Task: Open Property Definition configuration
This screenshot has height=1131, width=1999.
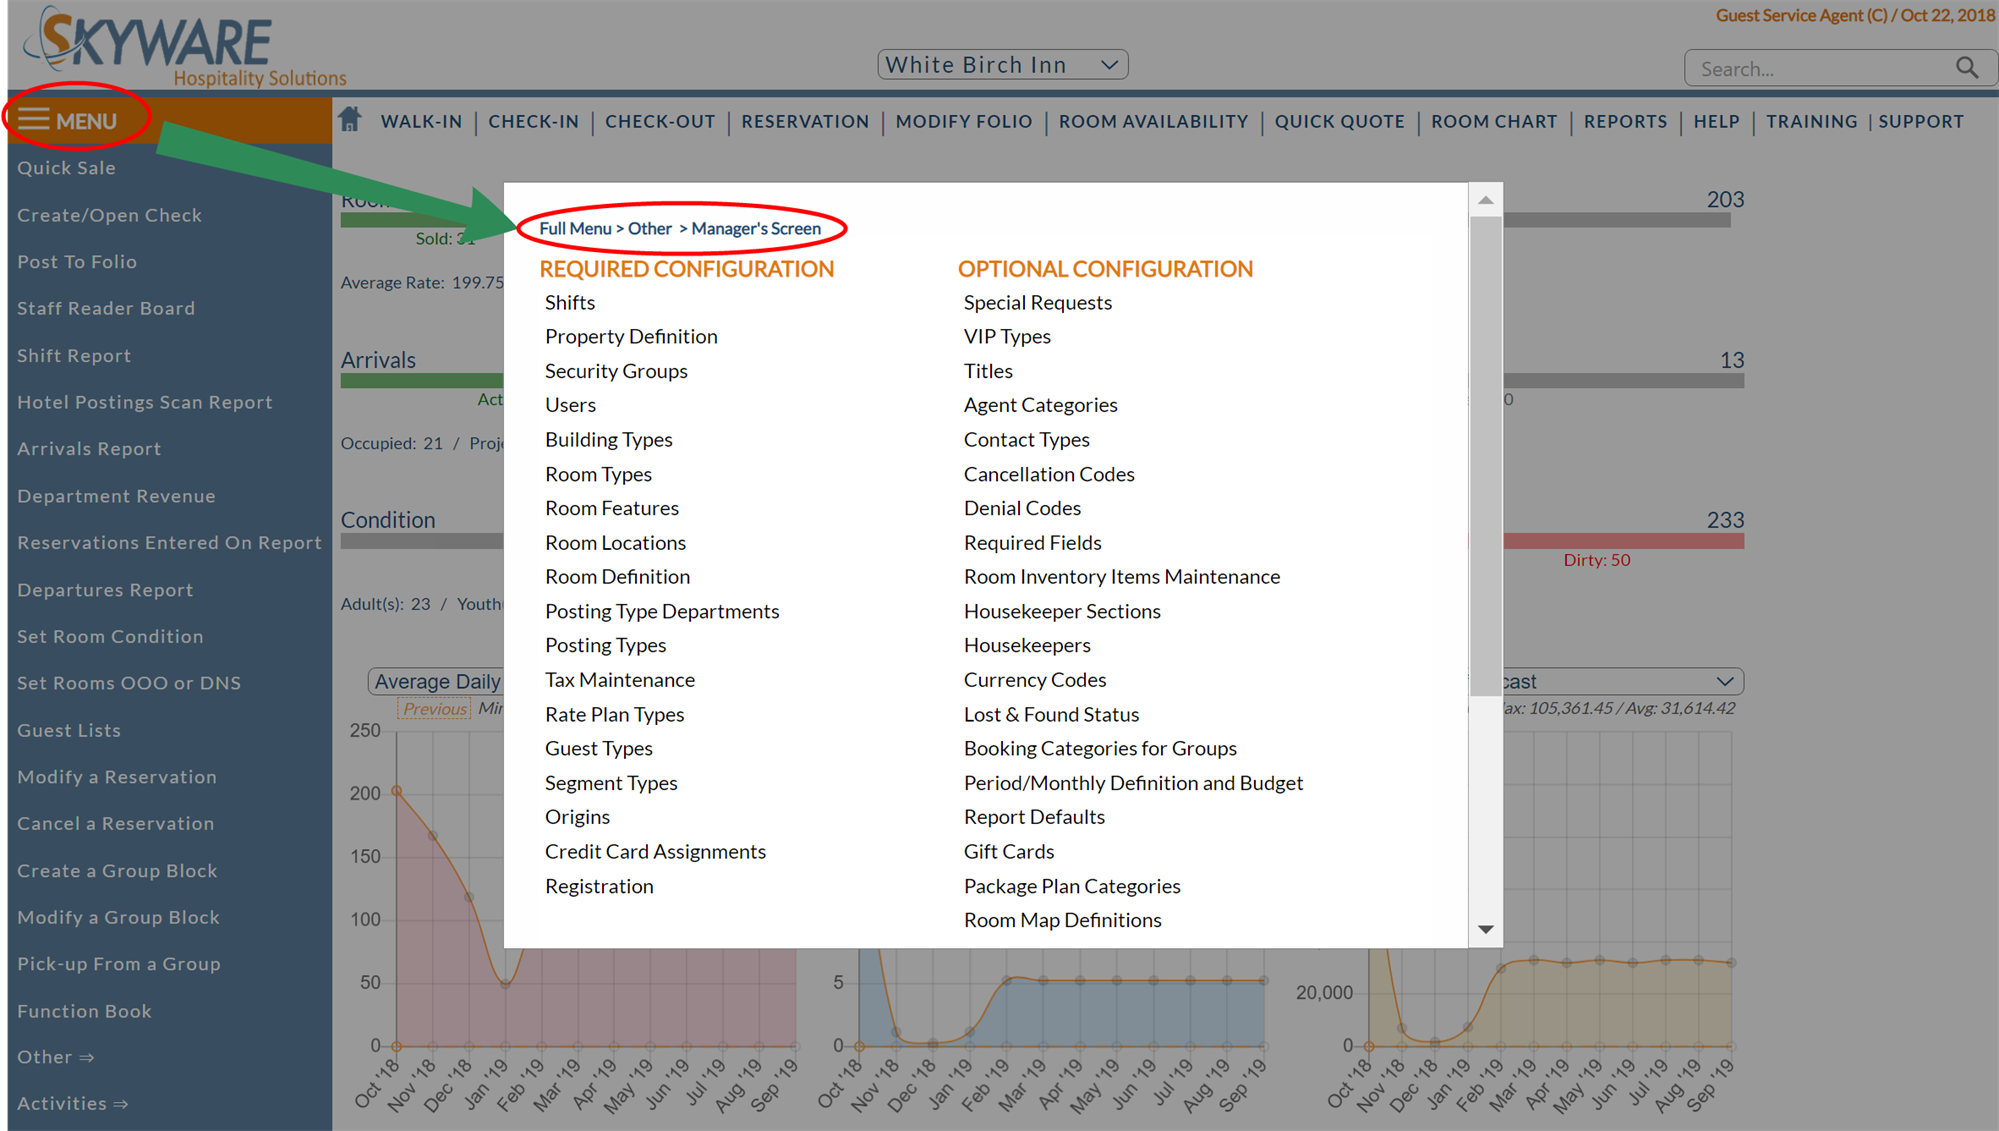Action: pos(631,336)
